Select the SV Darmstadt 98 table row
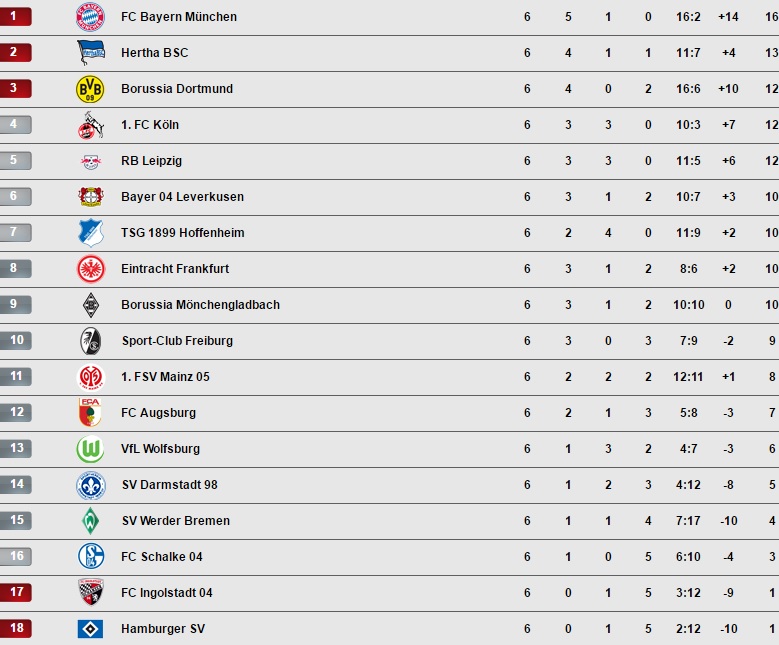 click(x=390, y=484)
